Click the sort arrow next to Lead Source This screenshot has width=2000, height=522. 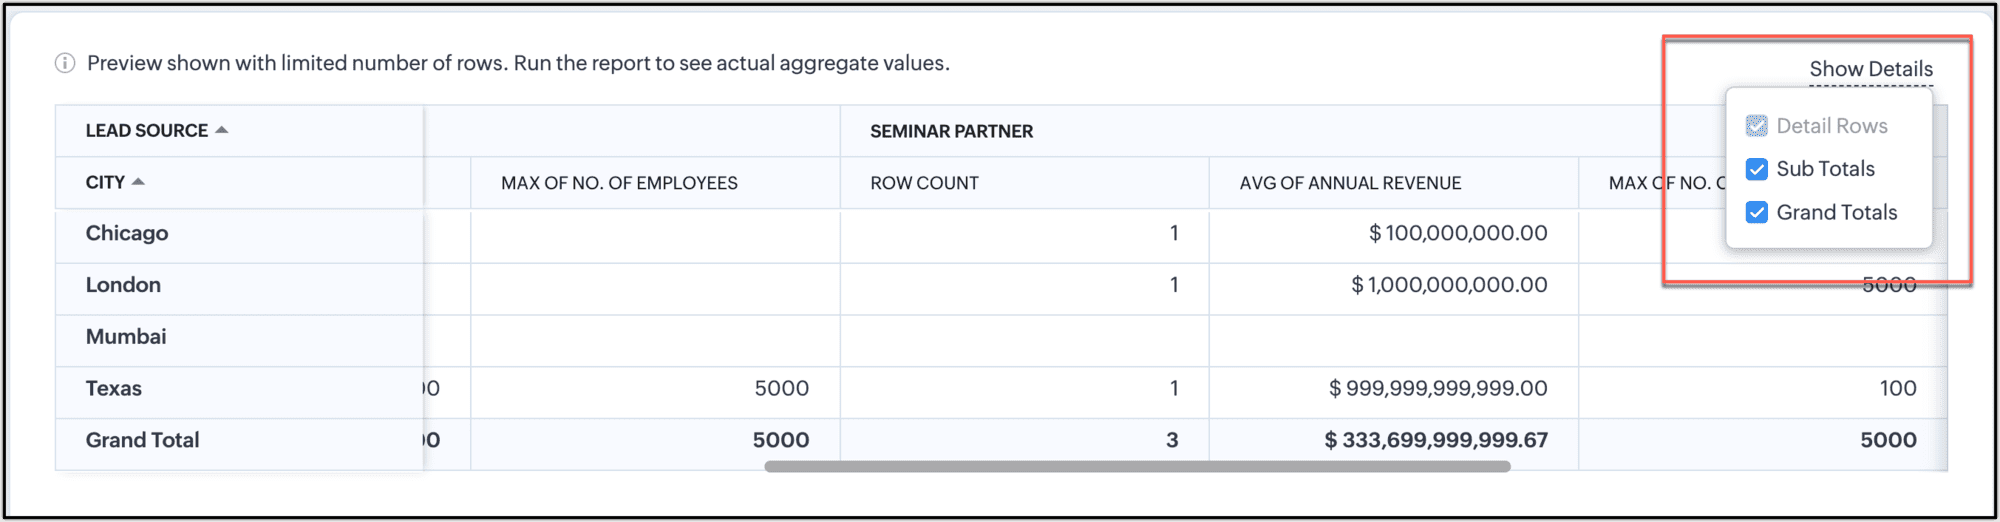click(222, 130)
